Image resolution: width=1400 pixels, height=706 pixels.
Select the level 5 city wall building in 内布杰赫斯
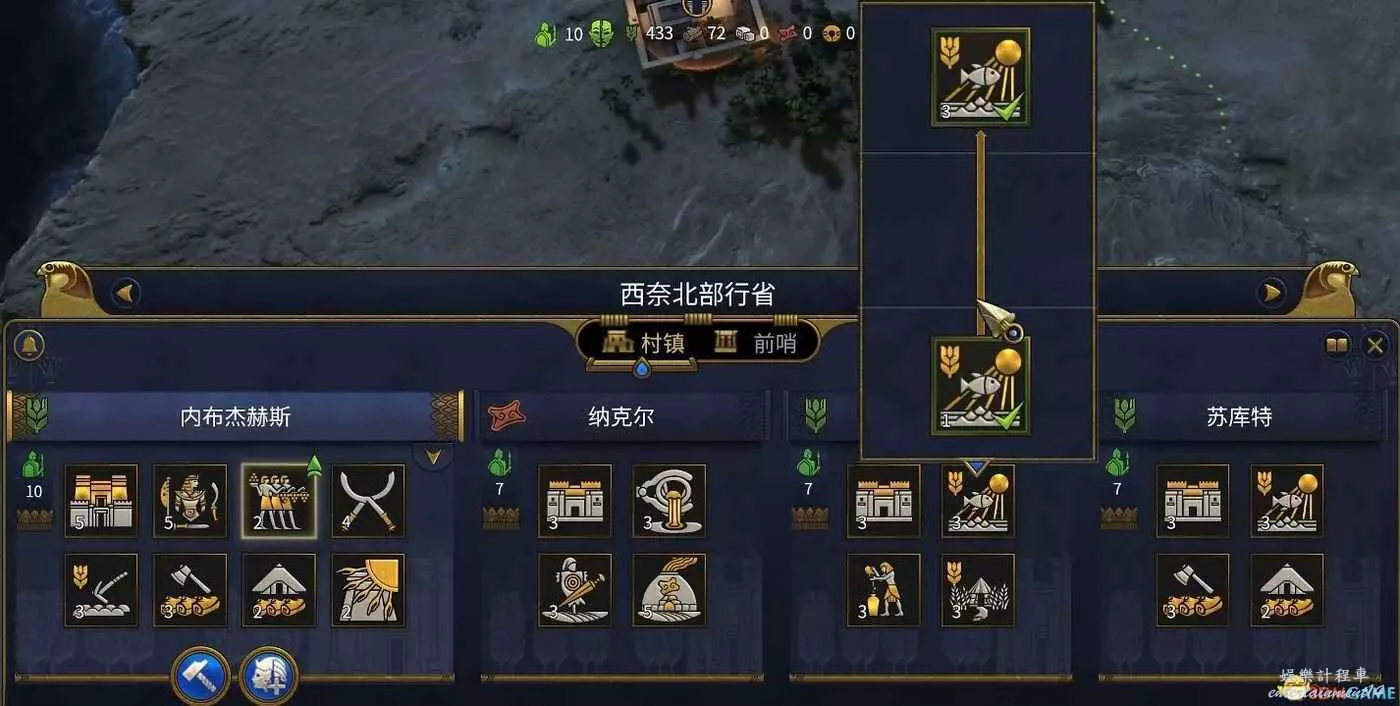tap(101, 501)
